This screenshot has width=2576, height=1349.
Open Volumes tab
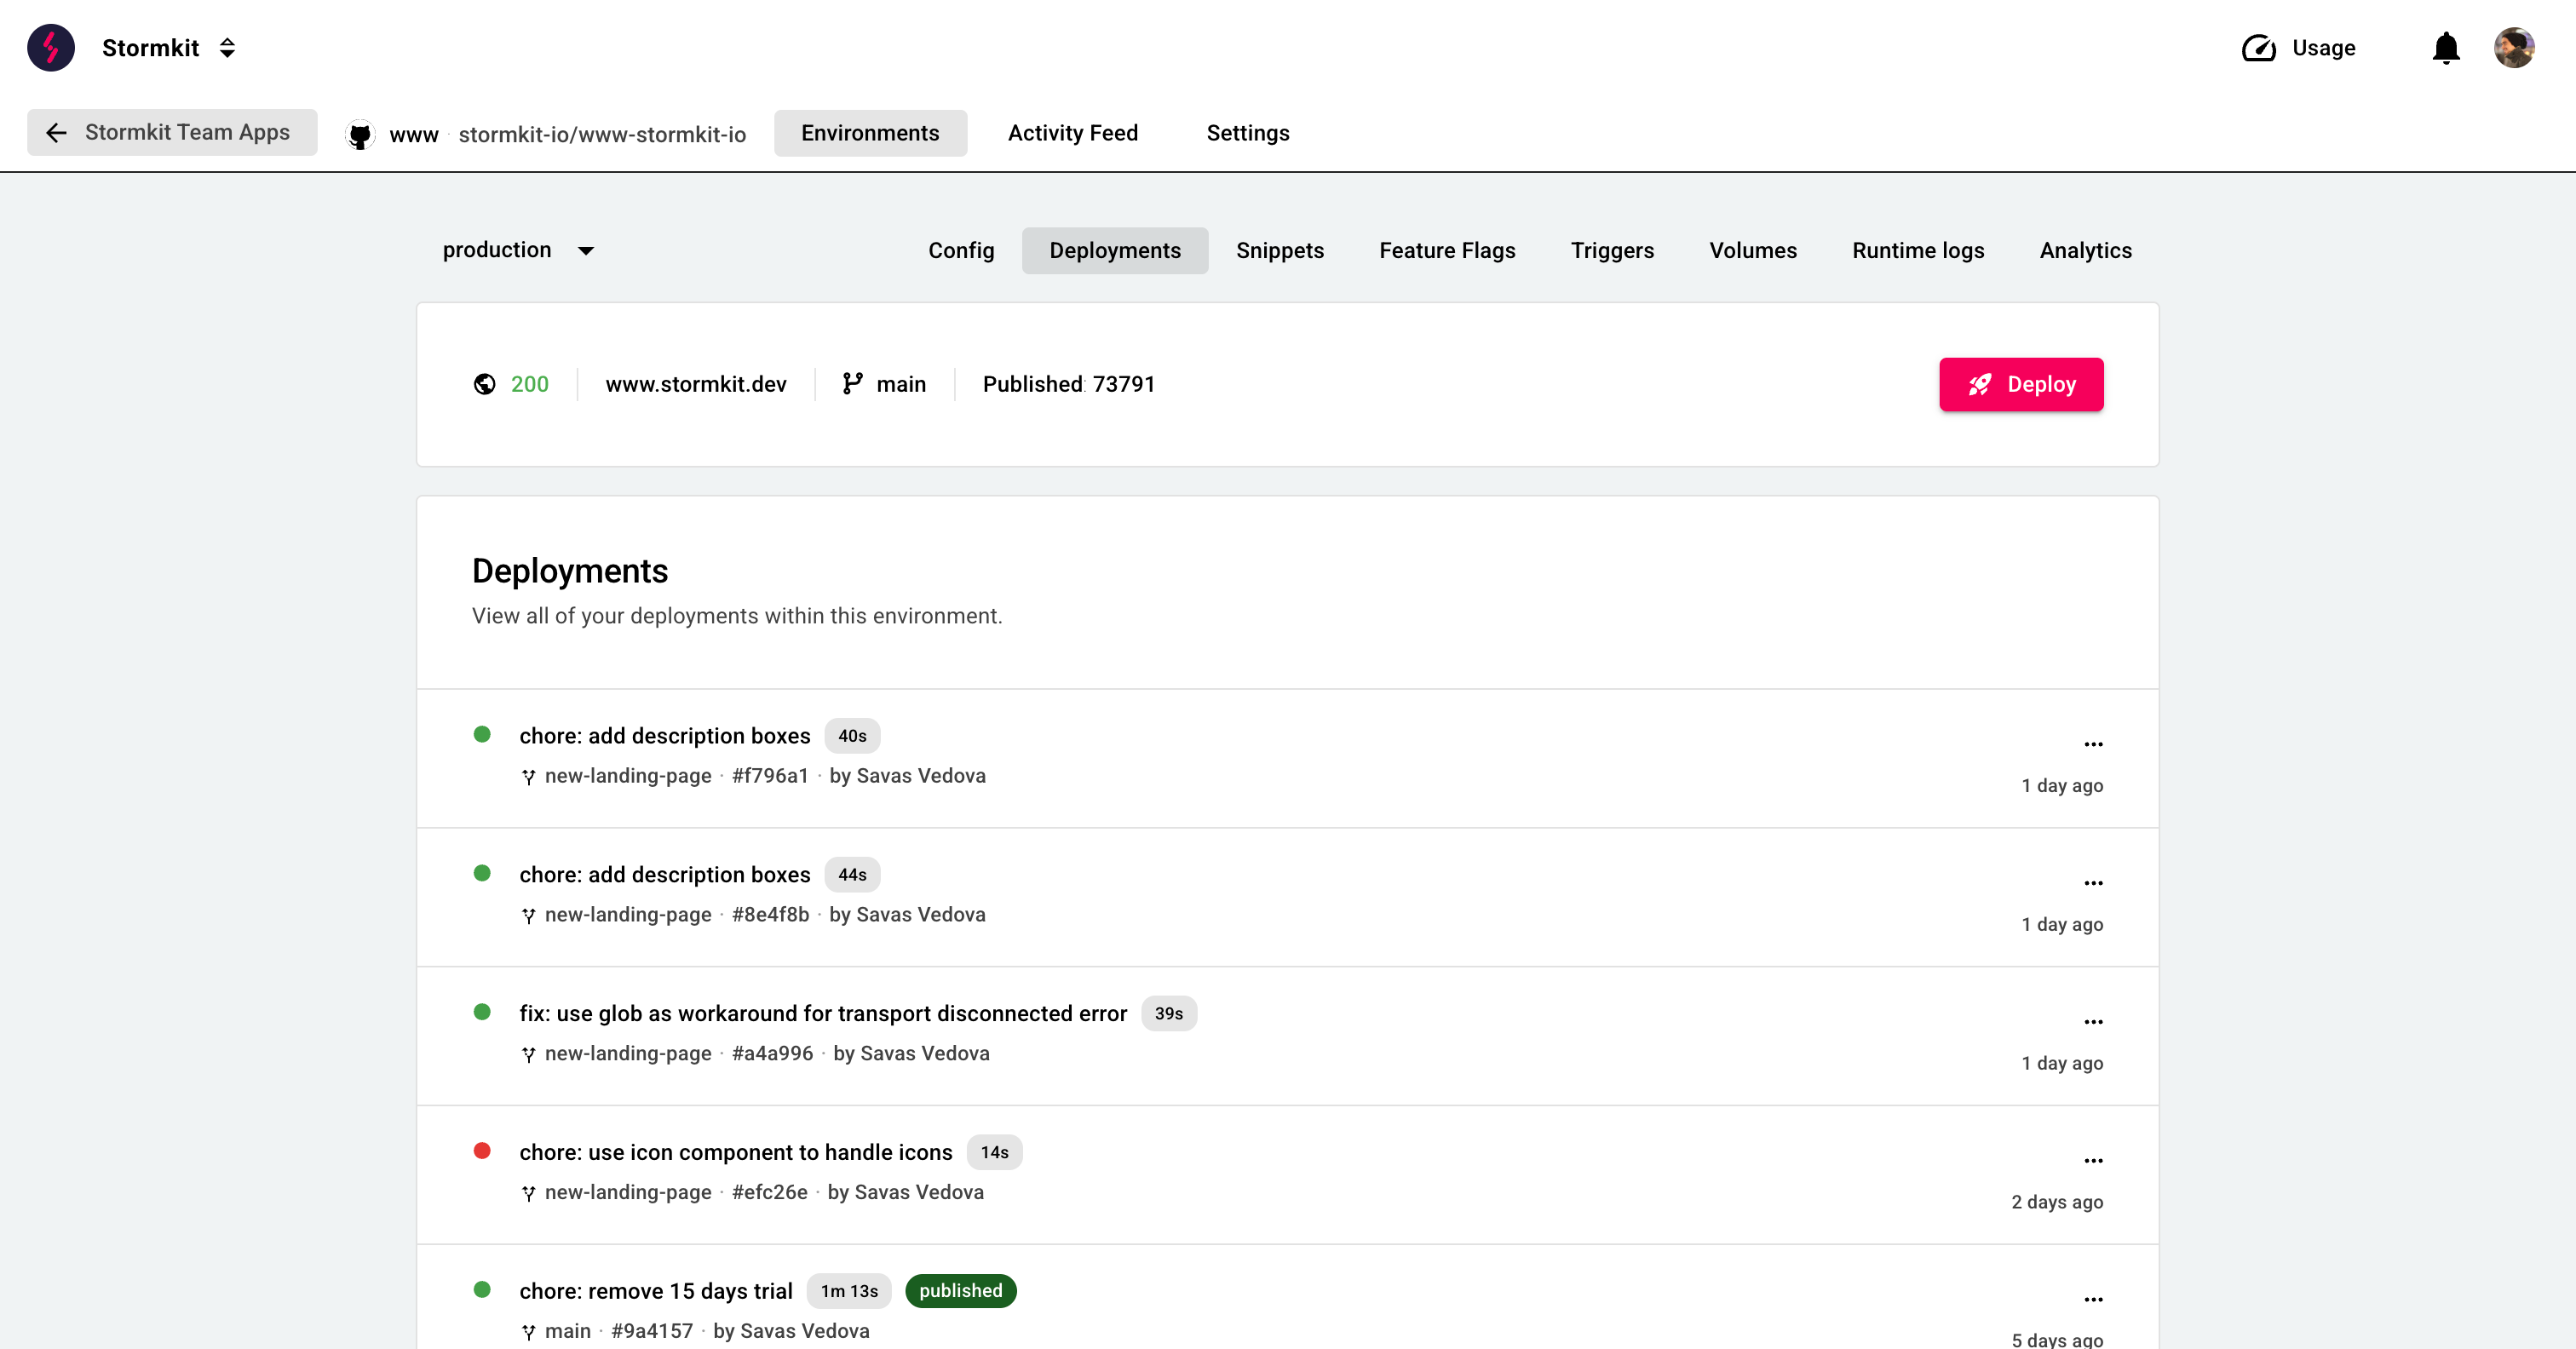tap(1752, 250)
